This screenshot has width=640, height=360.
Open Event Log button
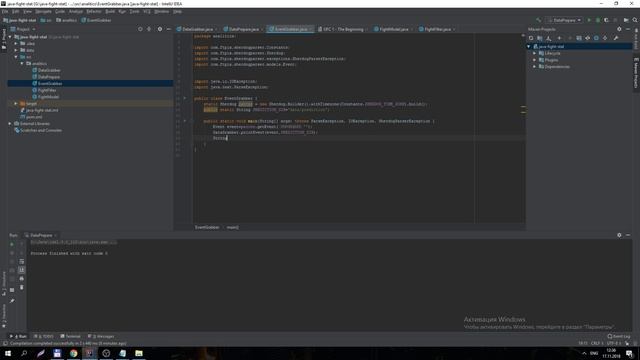pyautogui.click(x=619, y=336)
